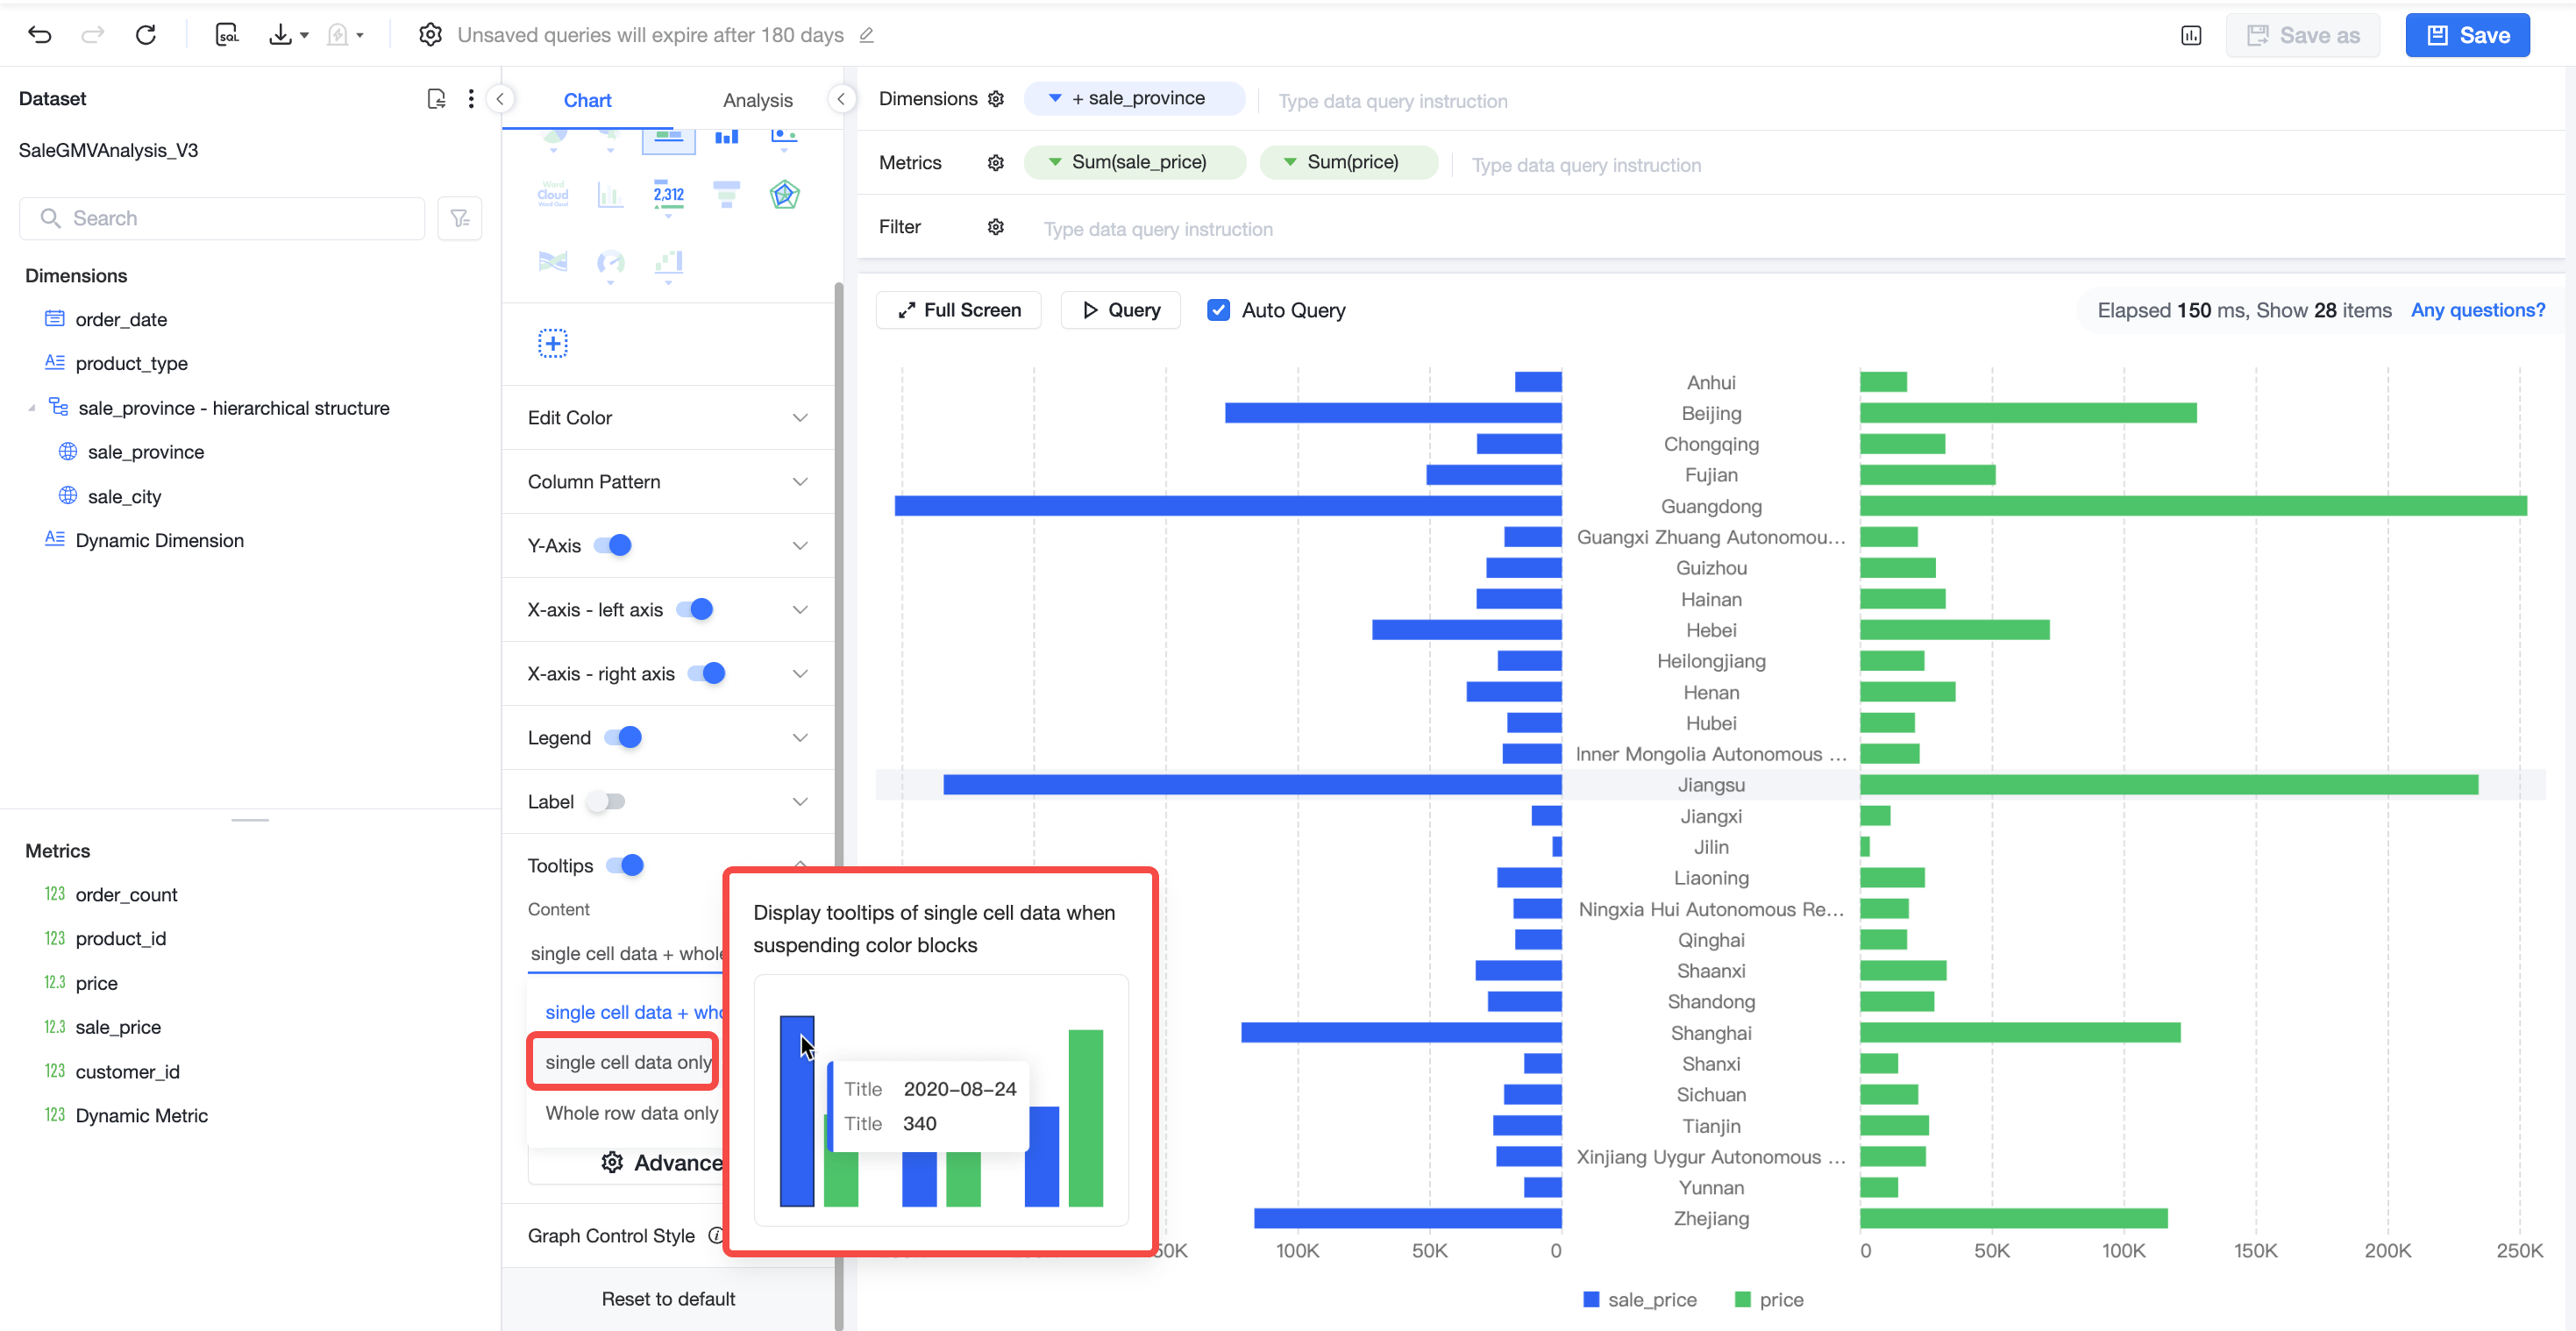
Task: Click the refresh icon in toolbar
Action: [146, 35]
